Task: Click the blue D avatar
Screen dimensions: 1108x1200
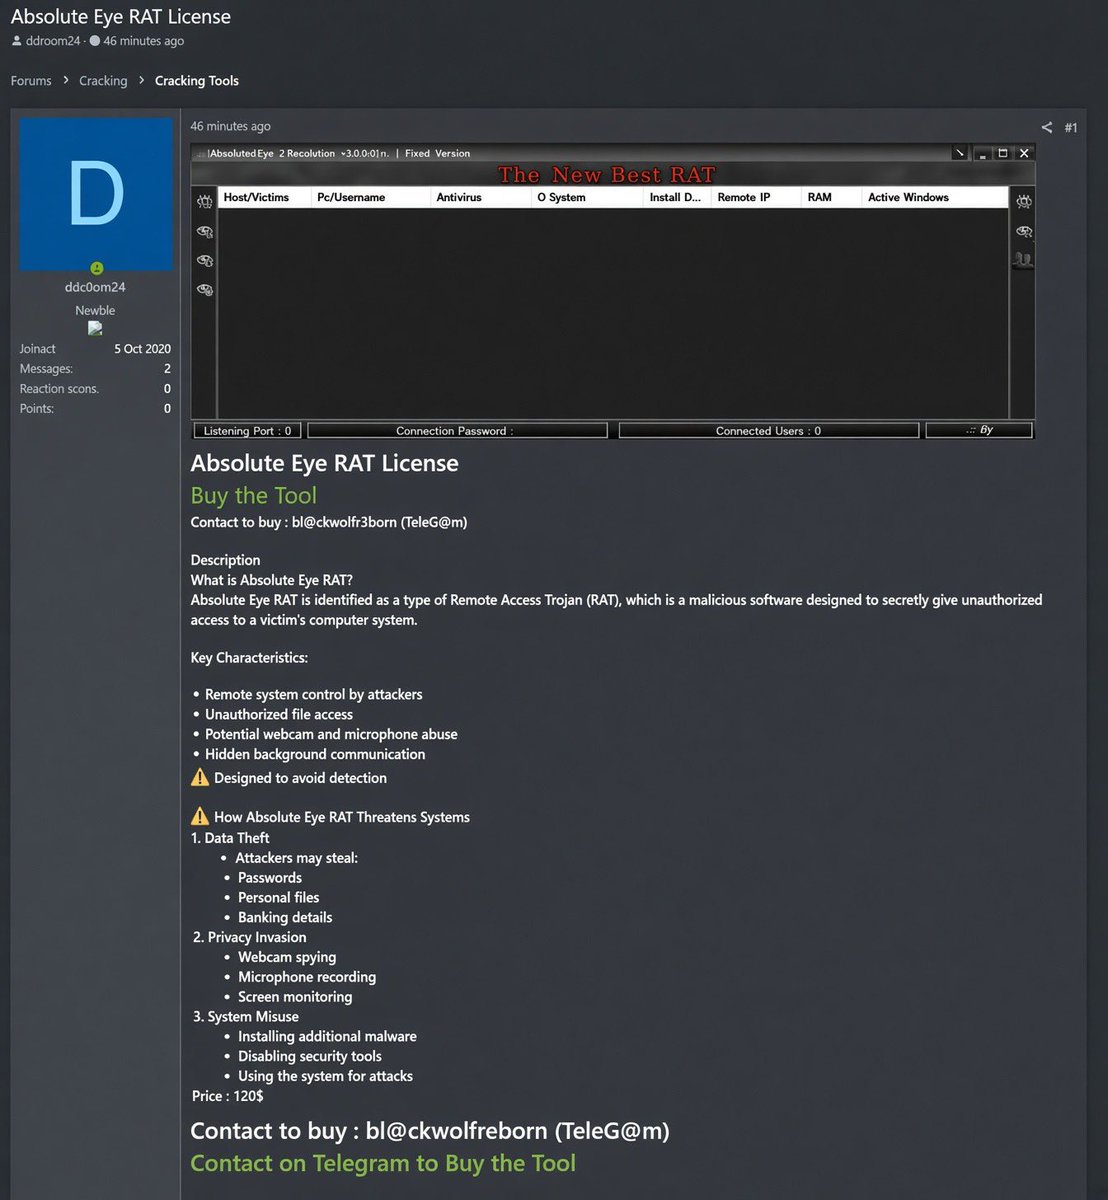Action: tap(96, 194)
